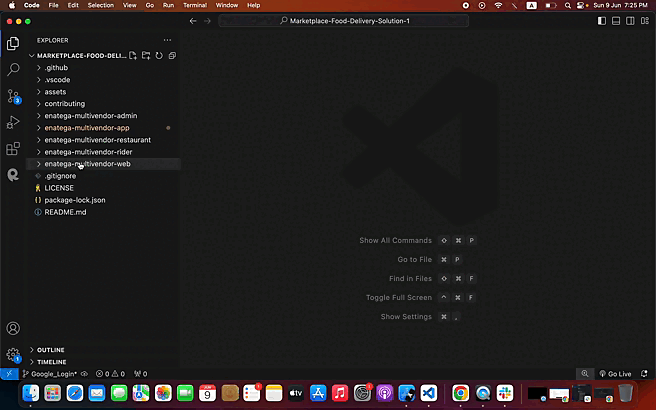Toggle the bottom panel layout button
Image resolution: width=656 pixels, height=410 pixels.
pos(628,20)
